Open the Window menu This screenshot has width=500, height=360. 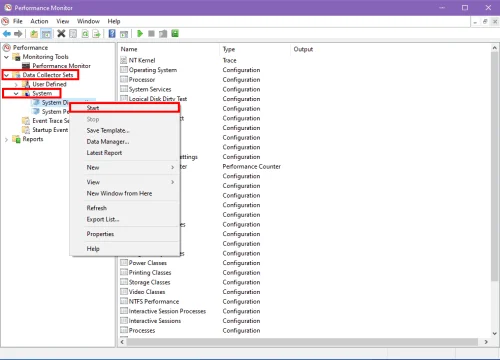pos(88,21)
